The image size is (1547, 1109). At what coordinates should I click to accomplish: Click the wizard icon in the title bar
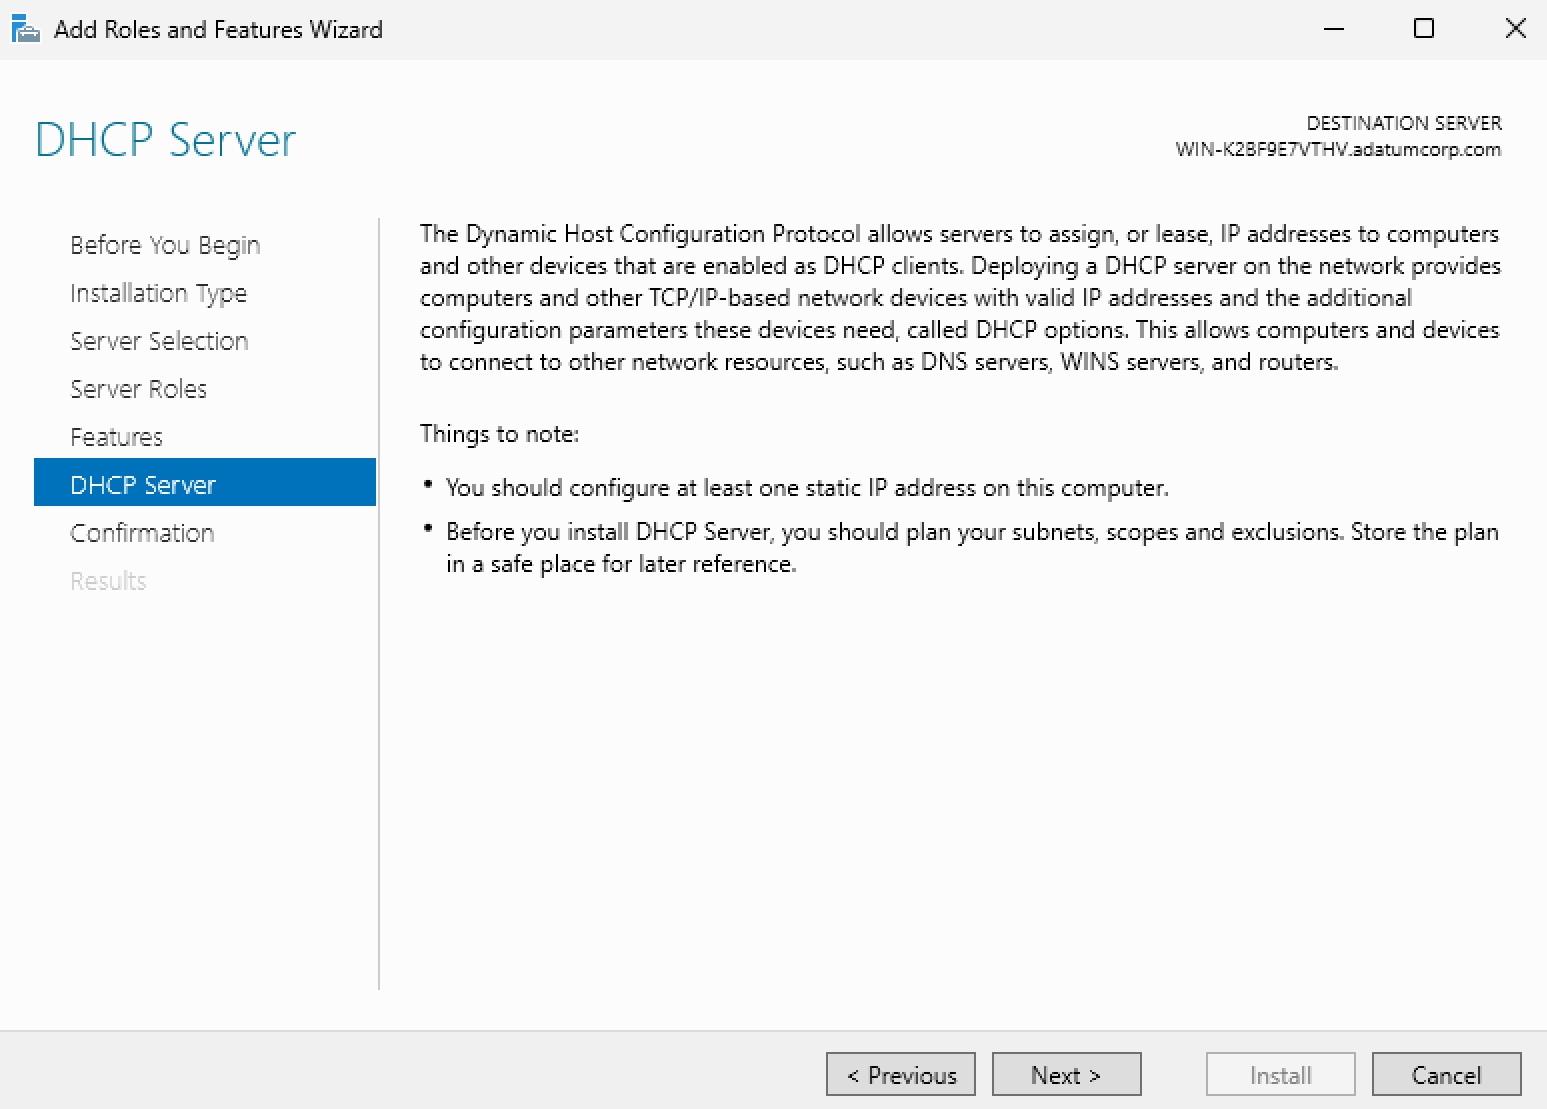[x=25, y=30]
